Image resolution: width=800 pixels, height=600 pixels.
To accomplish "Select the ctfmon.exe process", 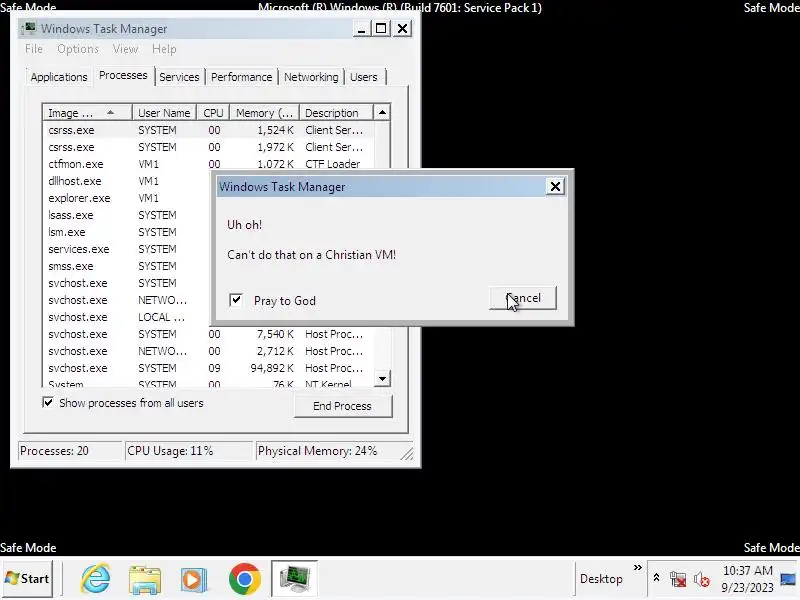I will (x=209, y=164).
